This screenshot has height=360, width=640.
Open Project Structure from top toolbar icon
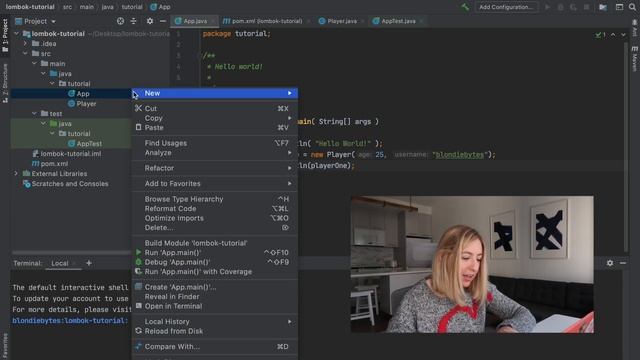(603, 7)
